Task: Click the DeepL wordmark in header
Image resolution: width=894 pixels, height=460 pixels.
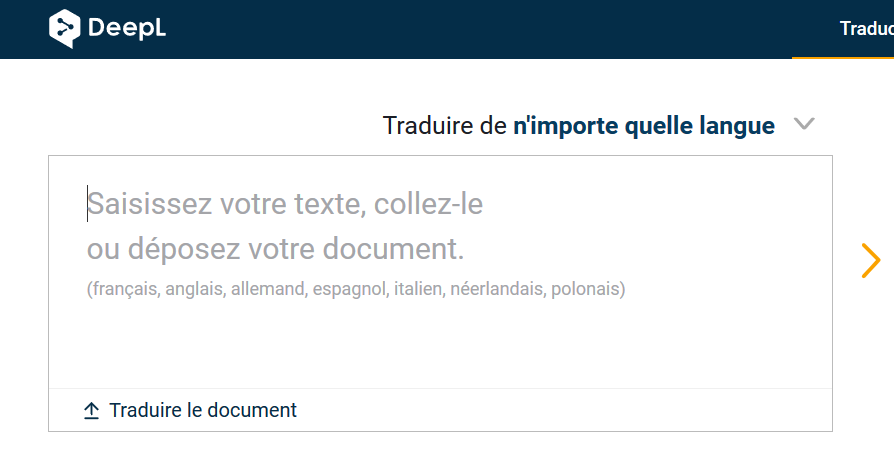Action: 126,28
